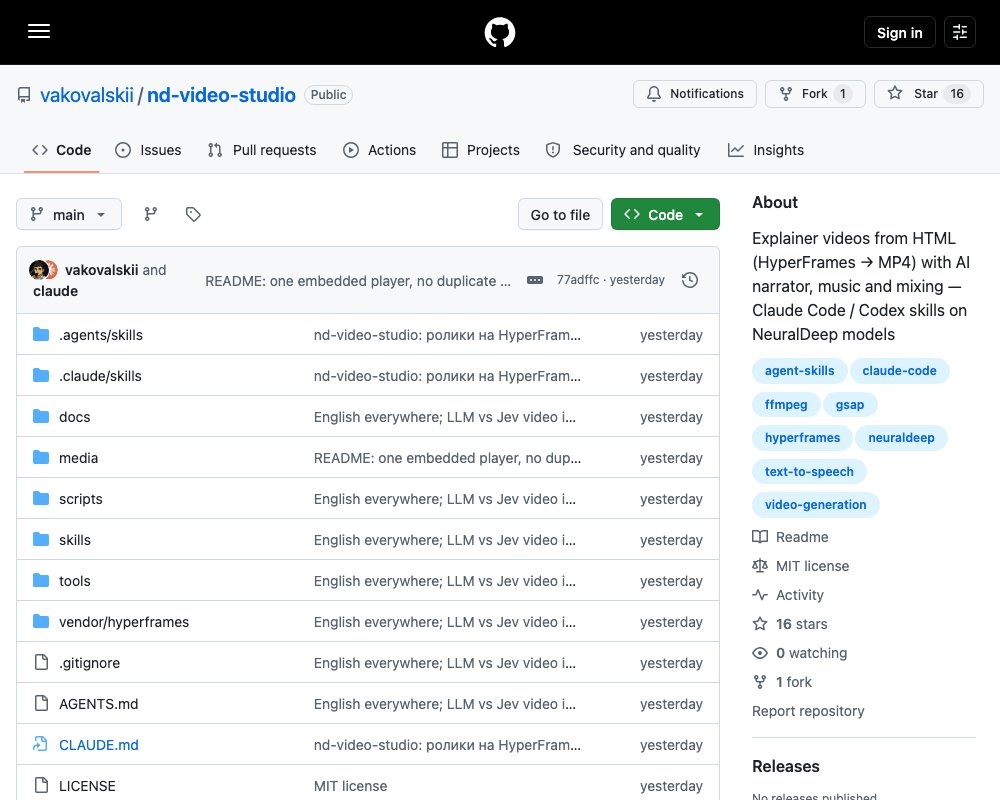
Task: Click the star icon next to 16 stars
Action: [x=760, y=623]
